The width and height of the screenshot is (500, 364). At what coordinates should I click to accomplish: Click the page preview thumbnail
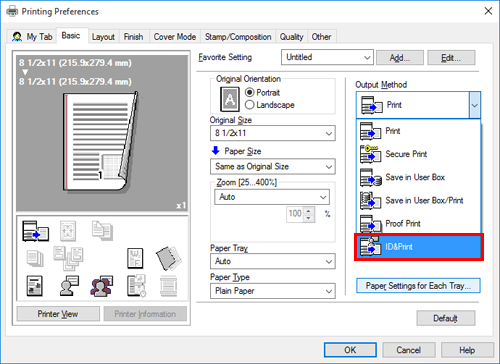(102, 133)
